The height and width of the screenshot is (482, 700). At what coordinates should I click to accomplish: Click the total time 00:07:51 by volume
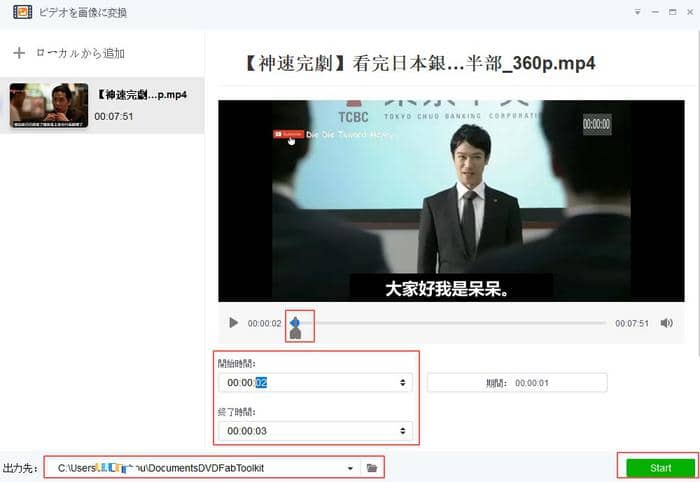pos(632,323)
